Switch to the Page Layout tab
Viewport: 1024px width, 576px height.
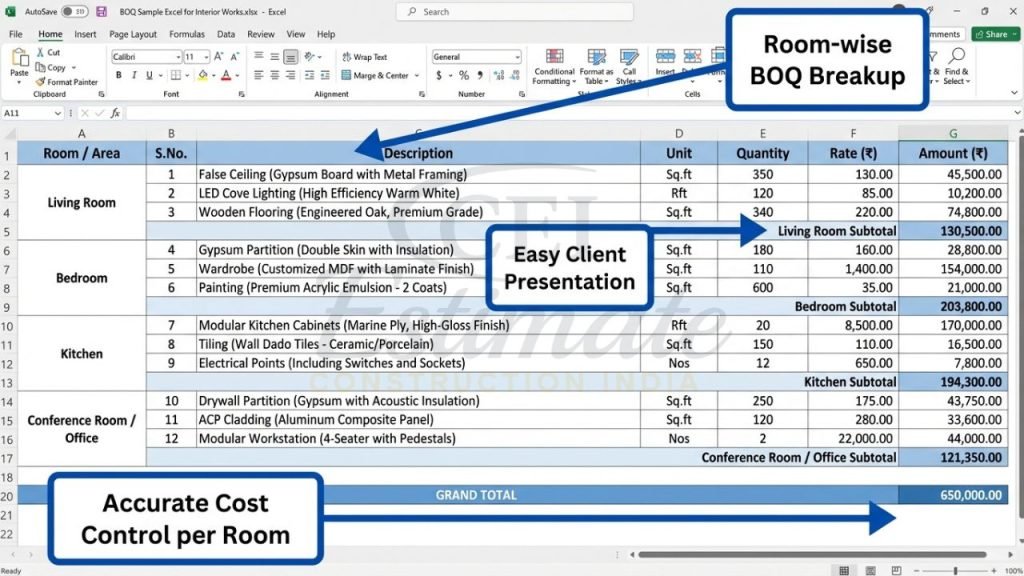click(x=133, y=34)
